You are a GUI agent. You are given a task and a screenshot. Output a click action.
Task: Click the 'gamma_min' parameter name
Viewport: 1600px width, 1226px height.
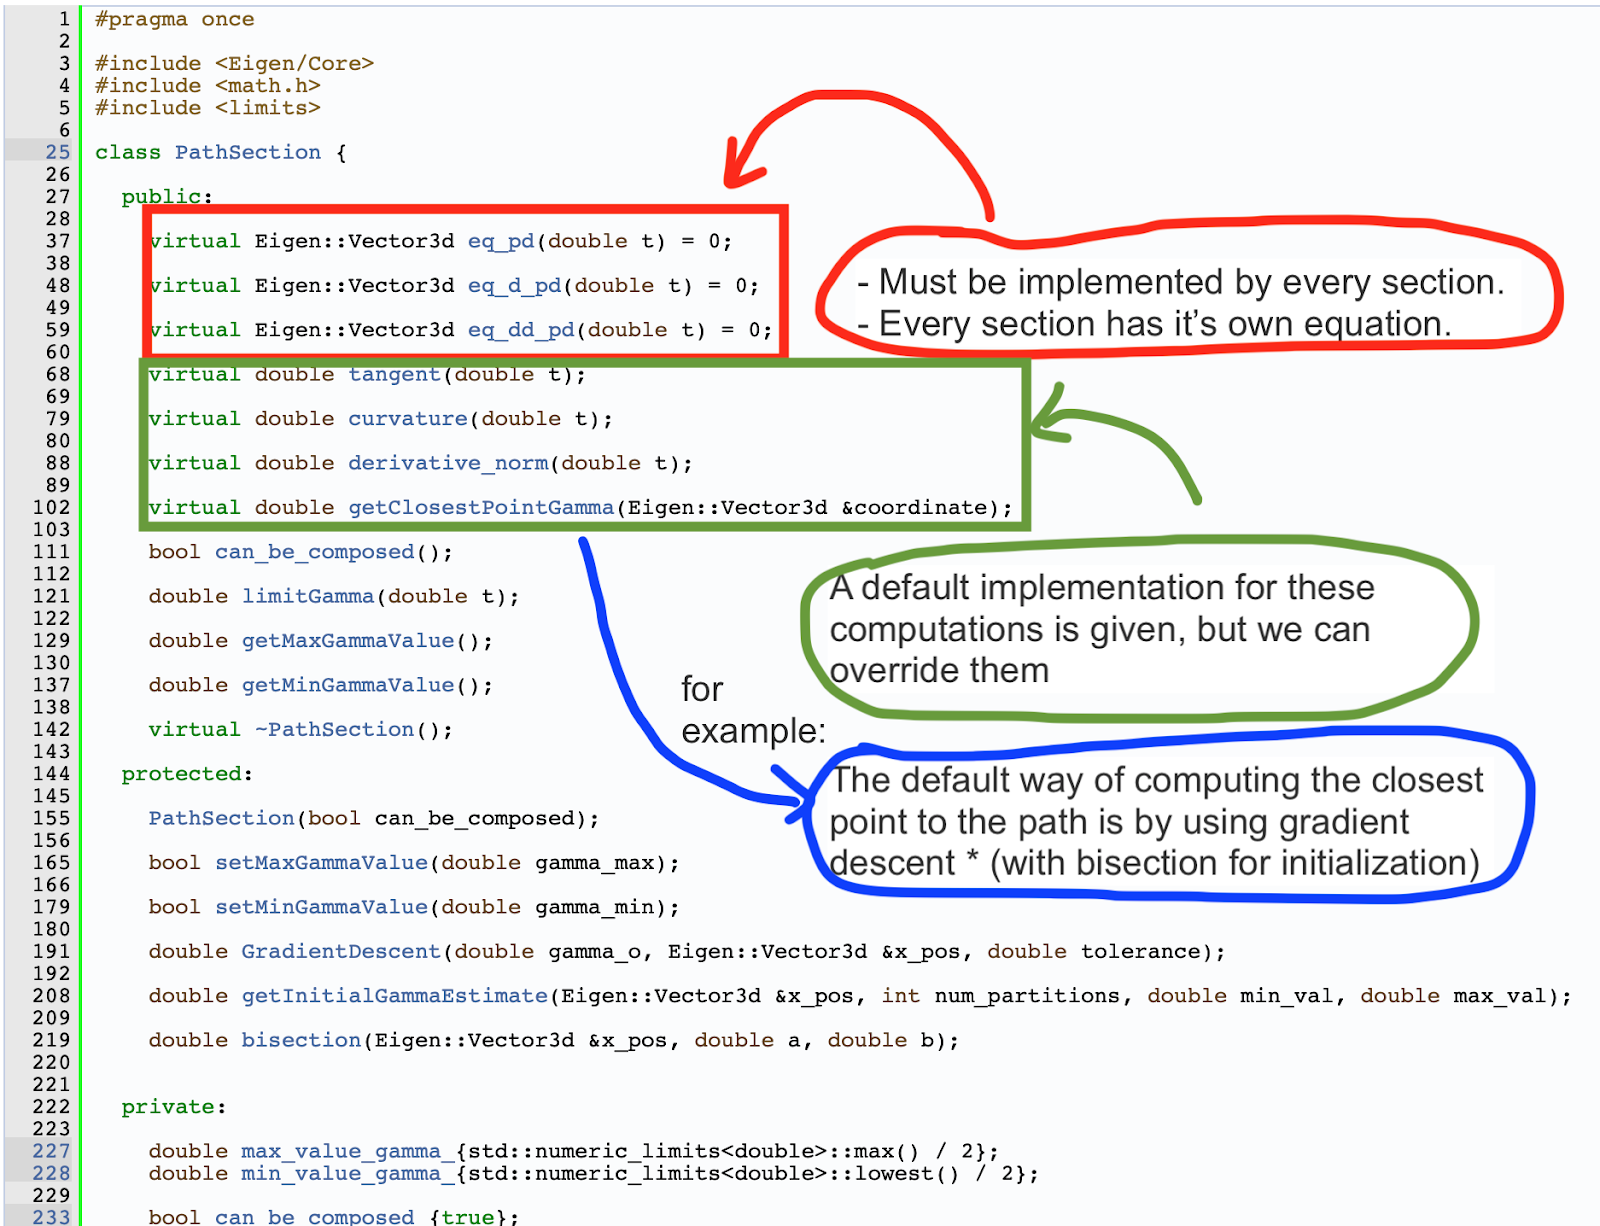tap(594, 907)
